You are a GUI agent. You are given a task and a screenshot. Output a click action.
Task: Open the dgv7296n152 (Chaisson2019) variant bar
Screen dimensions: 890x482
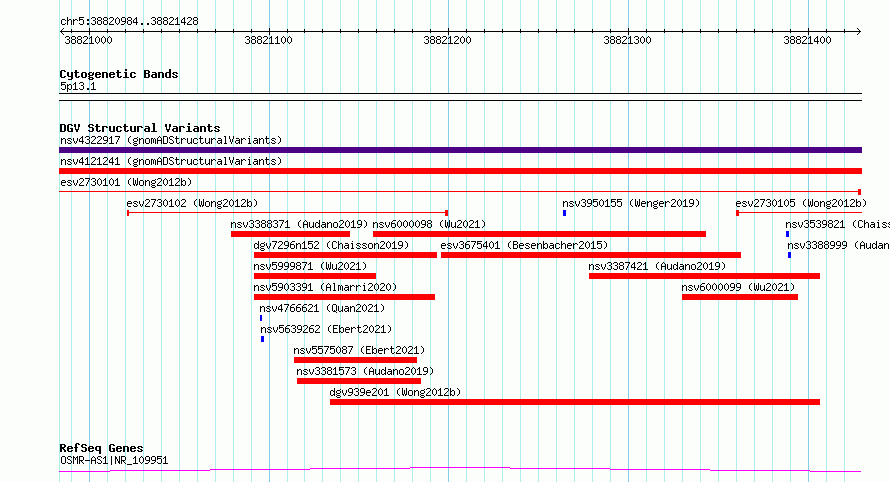point(345,255)
